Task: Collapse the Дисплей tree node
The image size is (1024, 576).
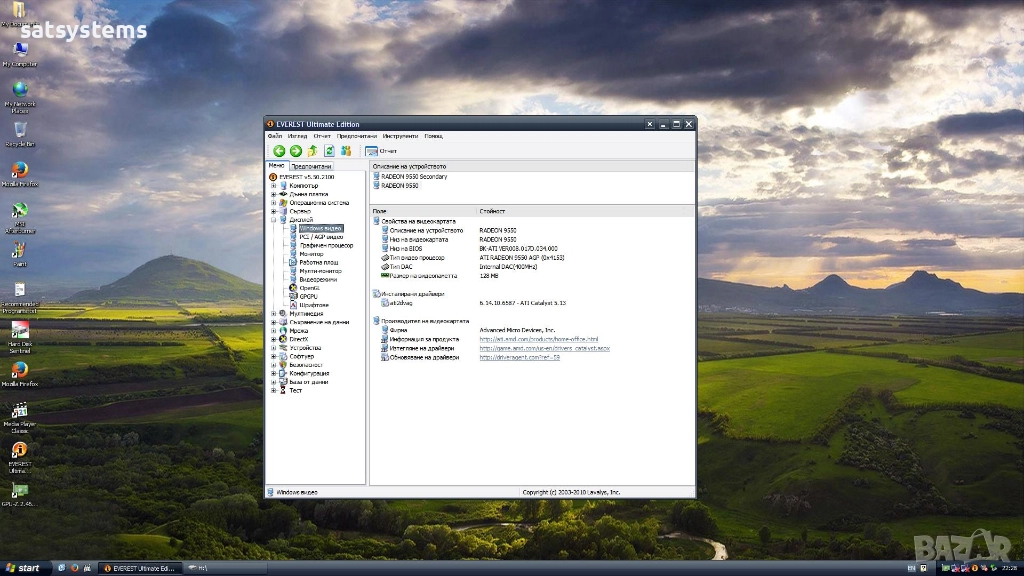Action: 273,219
